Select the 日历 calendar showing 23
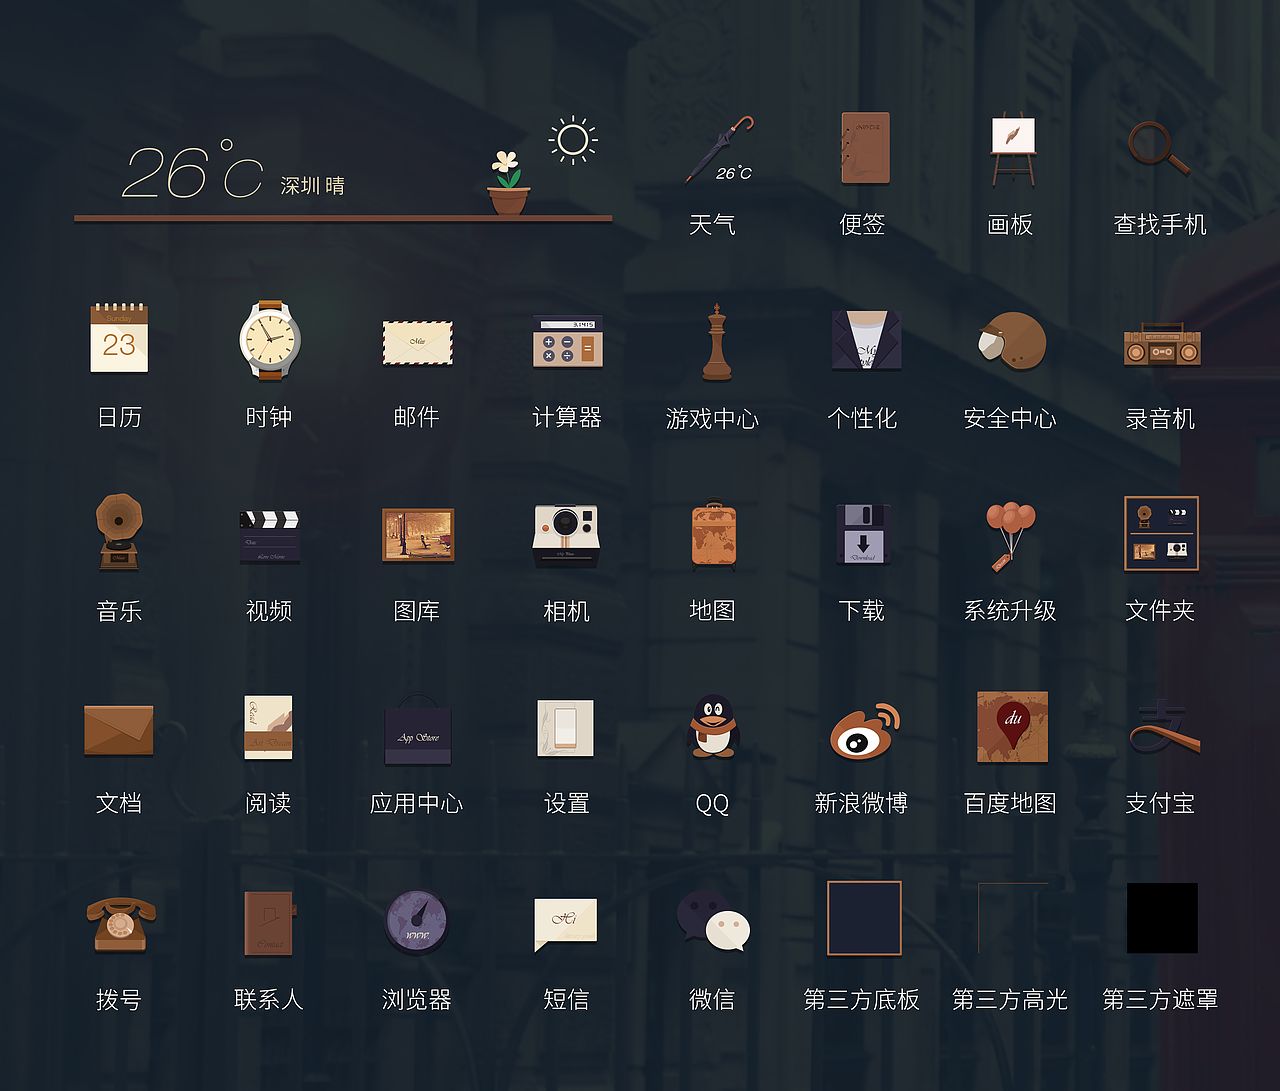The height and width of the screenshot is (1091, 1280). pyautogui.click(x=119, y=340)
